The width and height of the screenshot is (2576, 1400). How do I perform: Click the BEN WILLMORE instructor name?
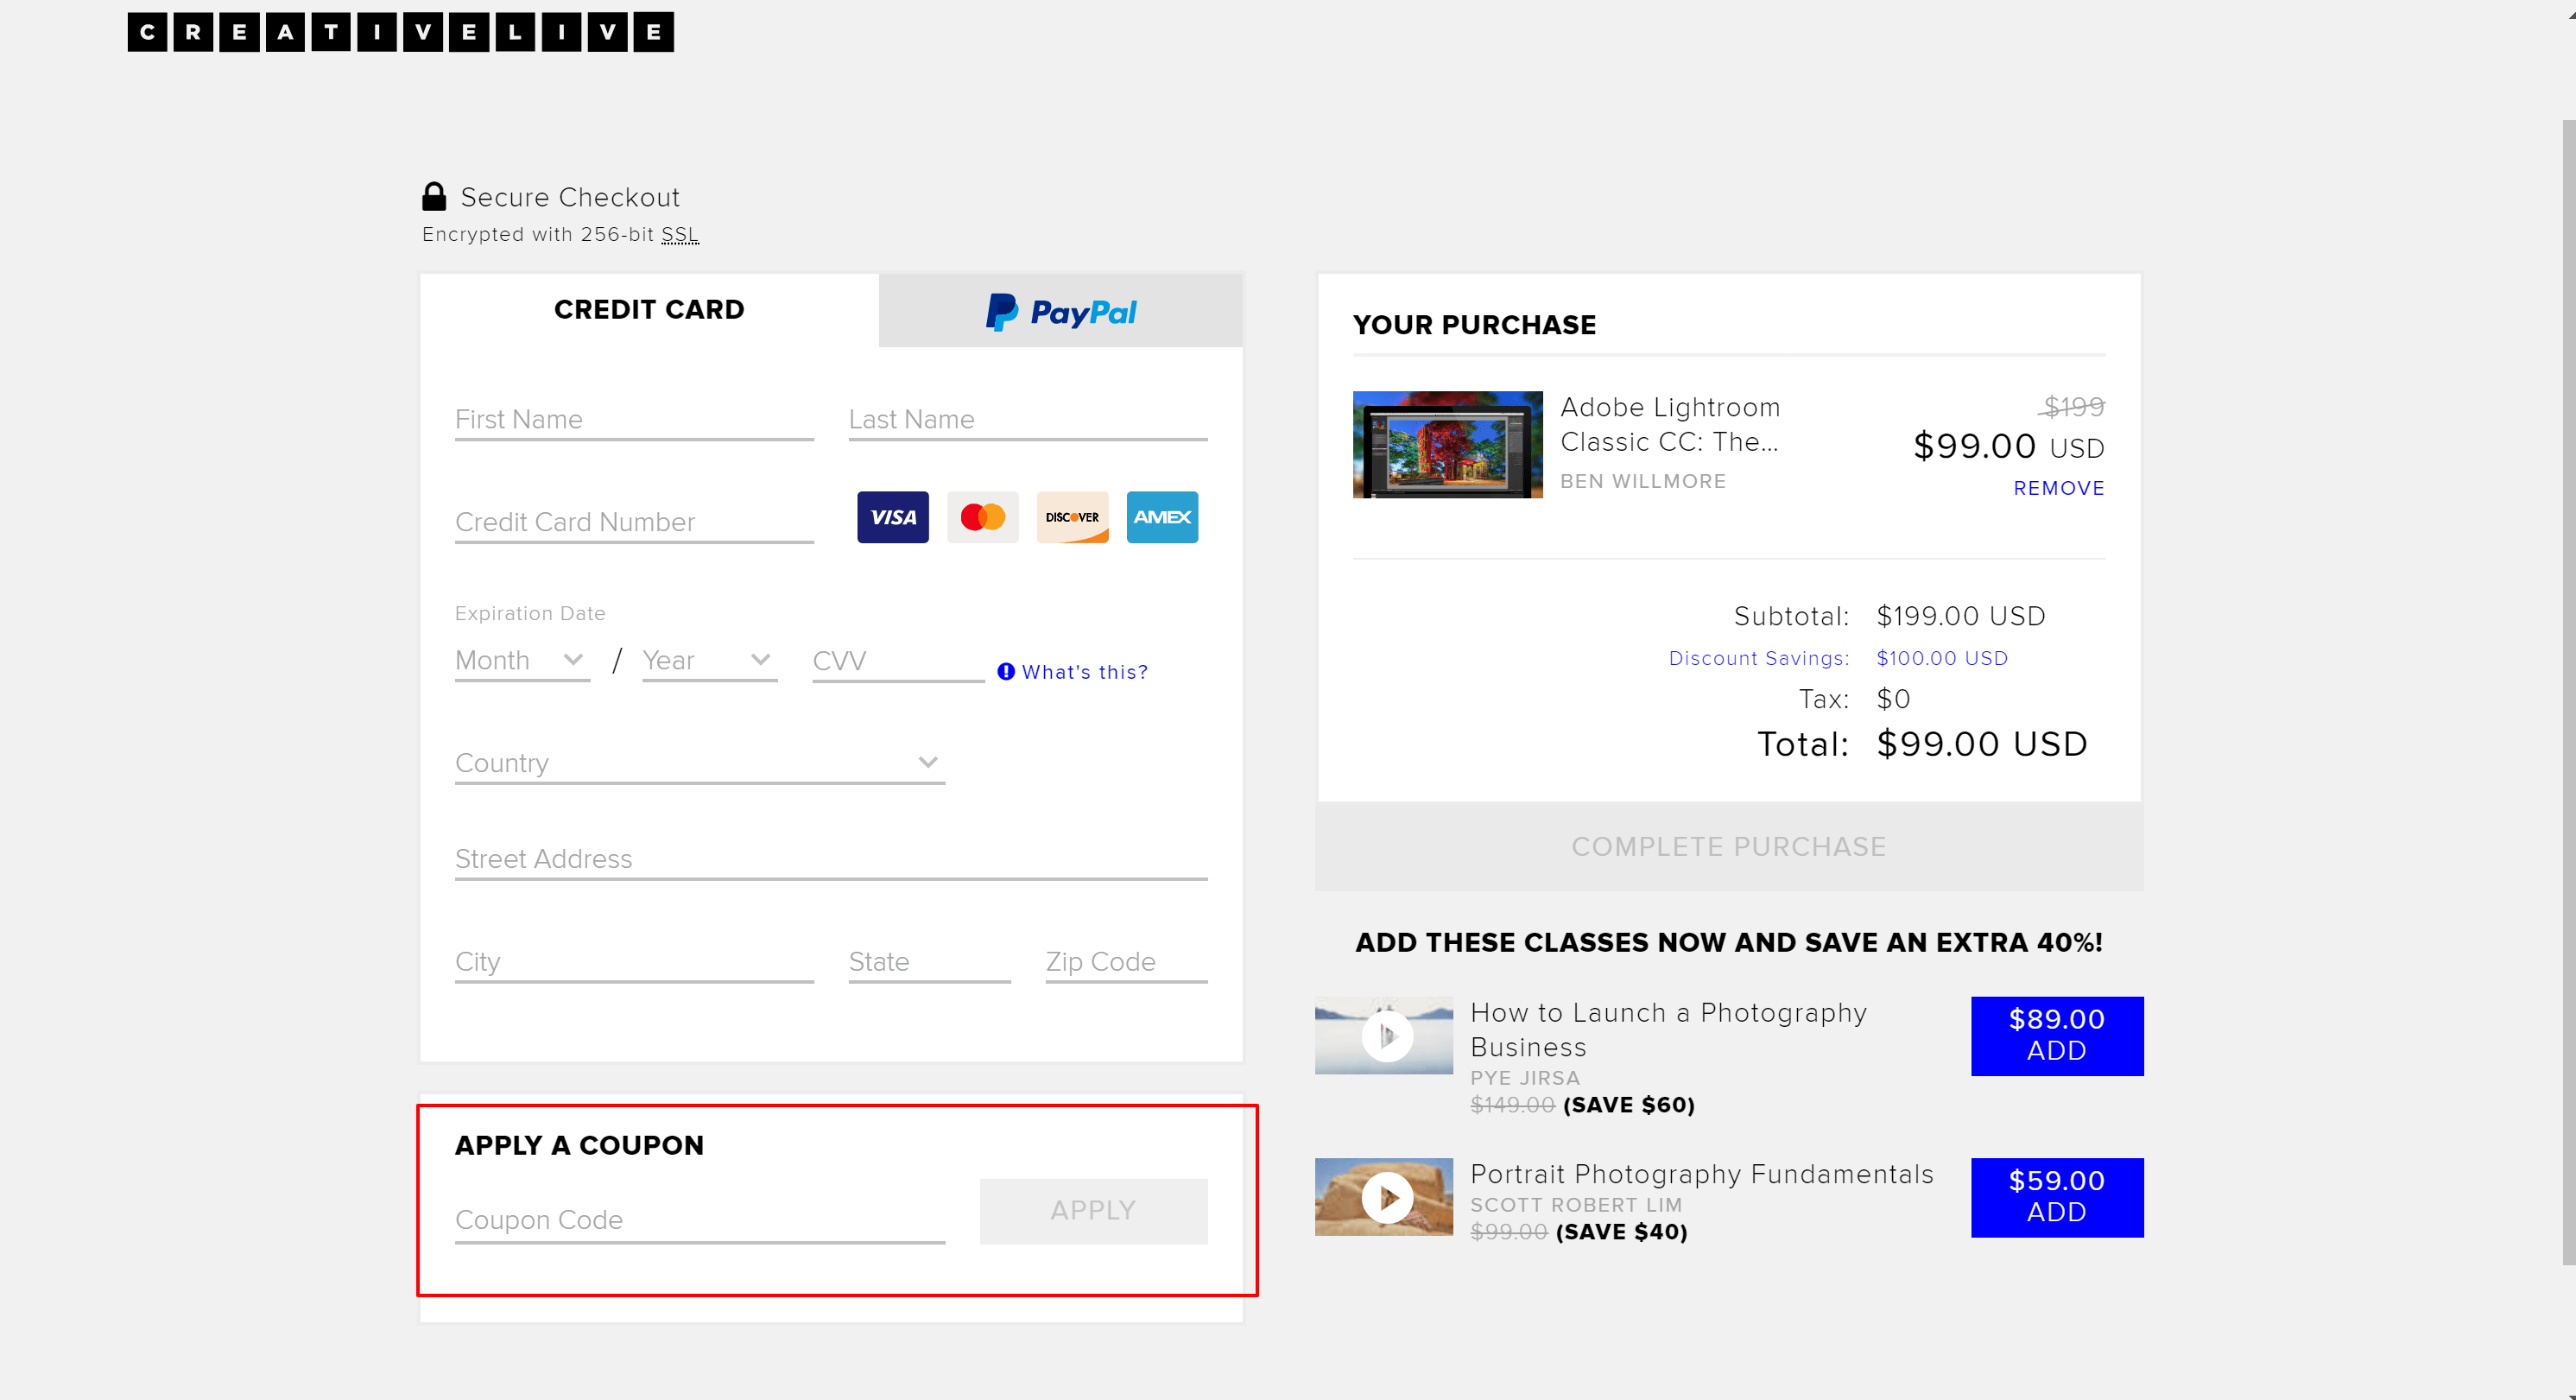tap(1643, 481)
